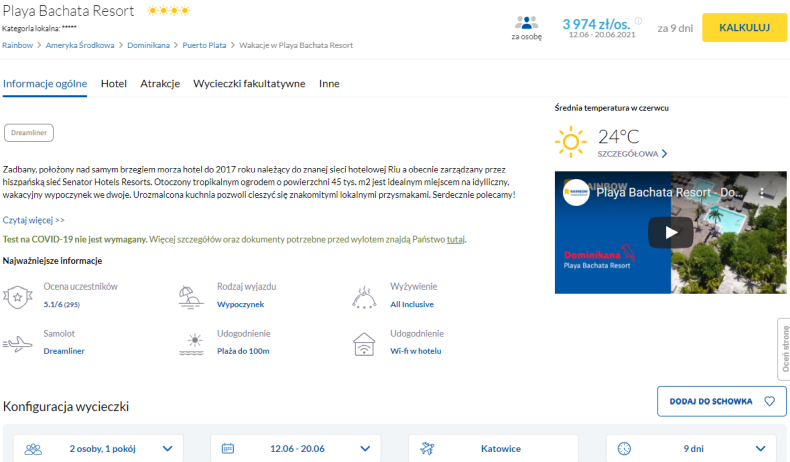The width and height of the screenshot is (790, 462).
Task: Click the Dreamliner aircraft link
Action: pos(64,351)
